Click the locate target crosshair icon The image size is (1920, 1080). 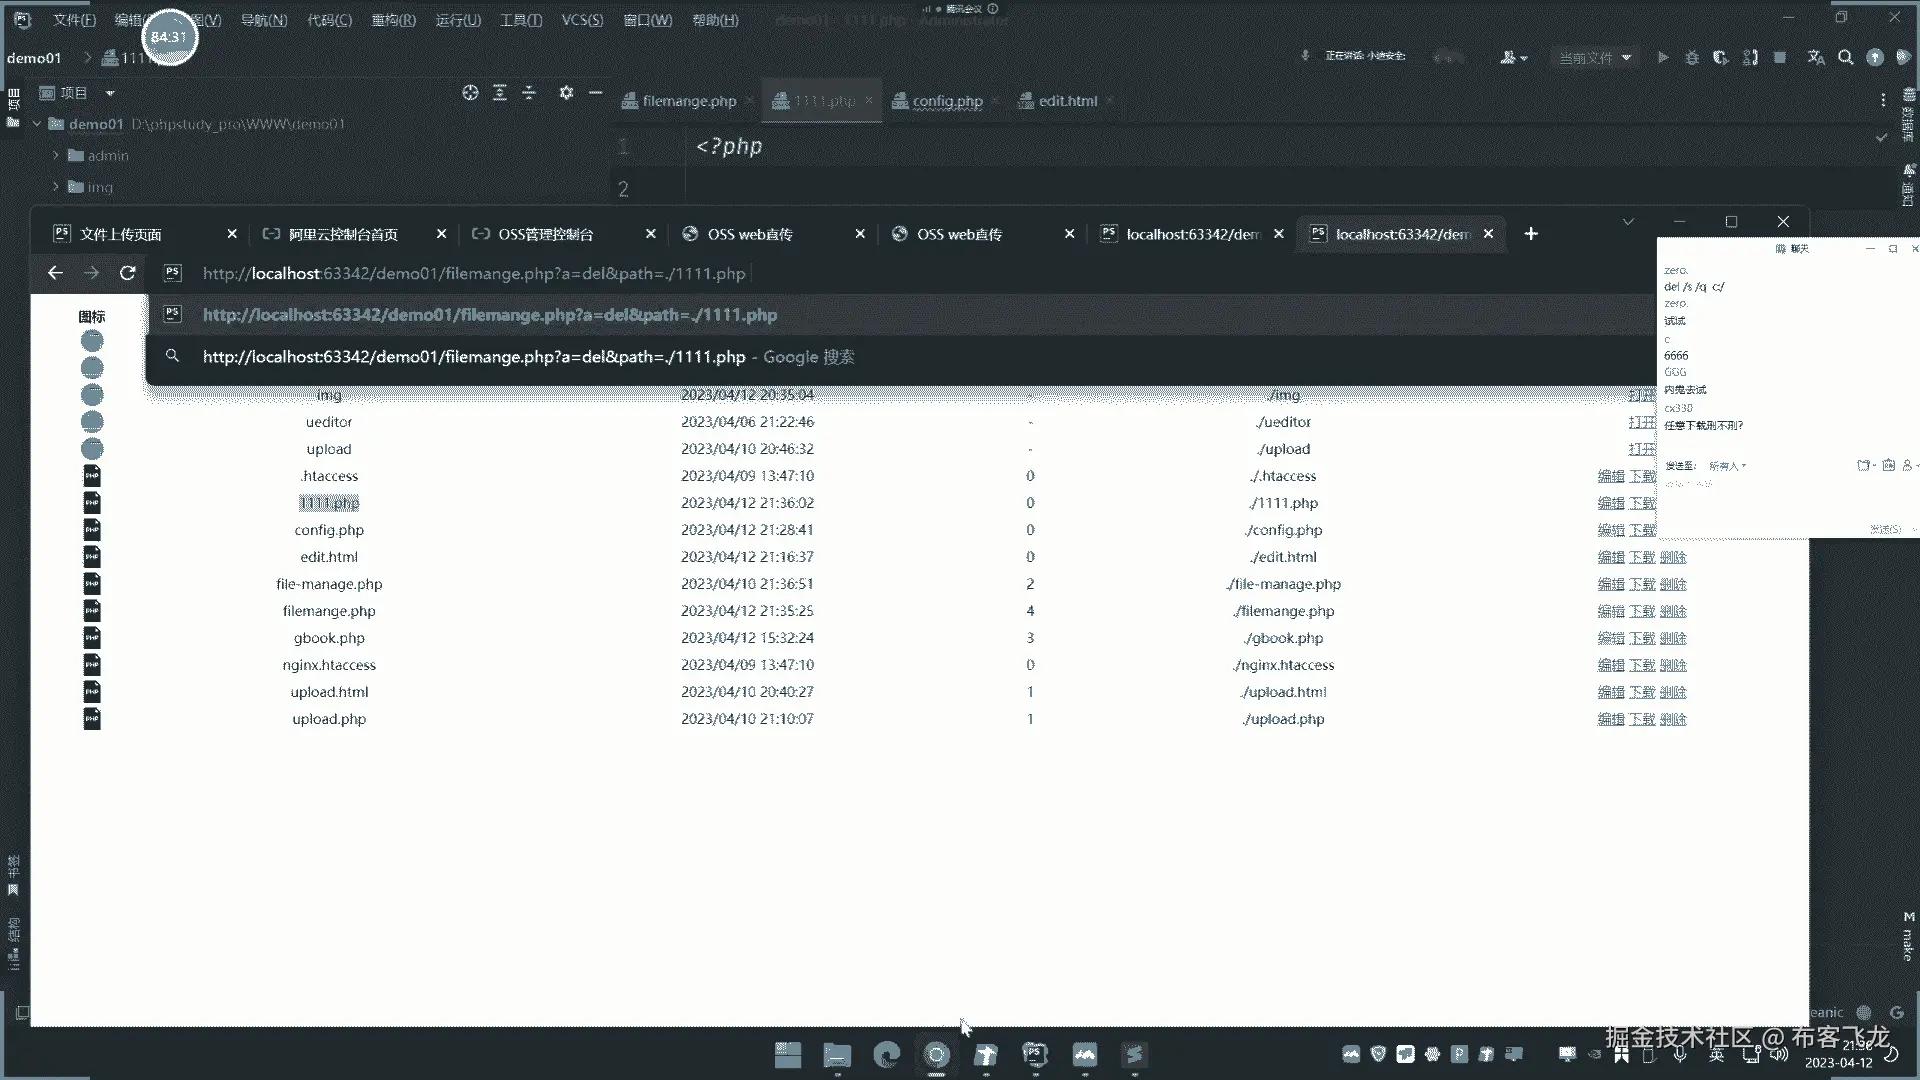pos(470,93)
